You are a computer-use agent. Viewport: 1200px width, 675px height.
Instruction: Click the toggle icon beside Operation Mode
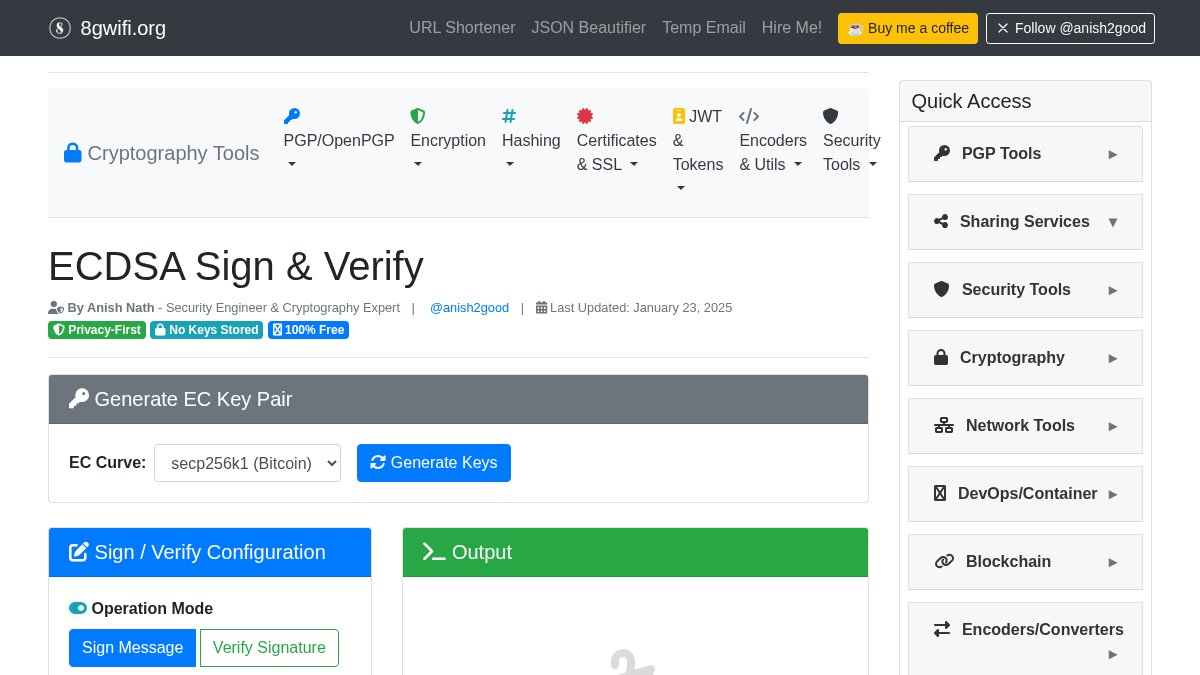(78, 608)
